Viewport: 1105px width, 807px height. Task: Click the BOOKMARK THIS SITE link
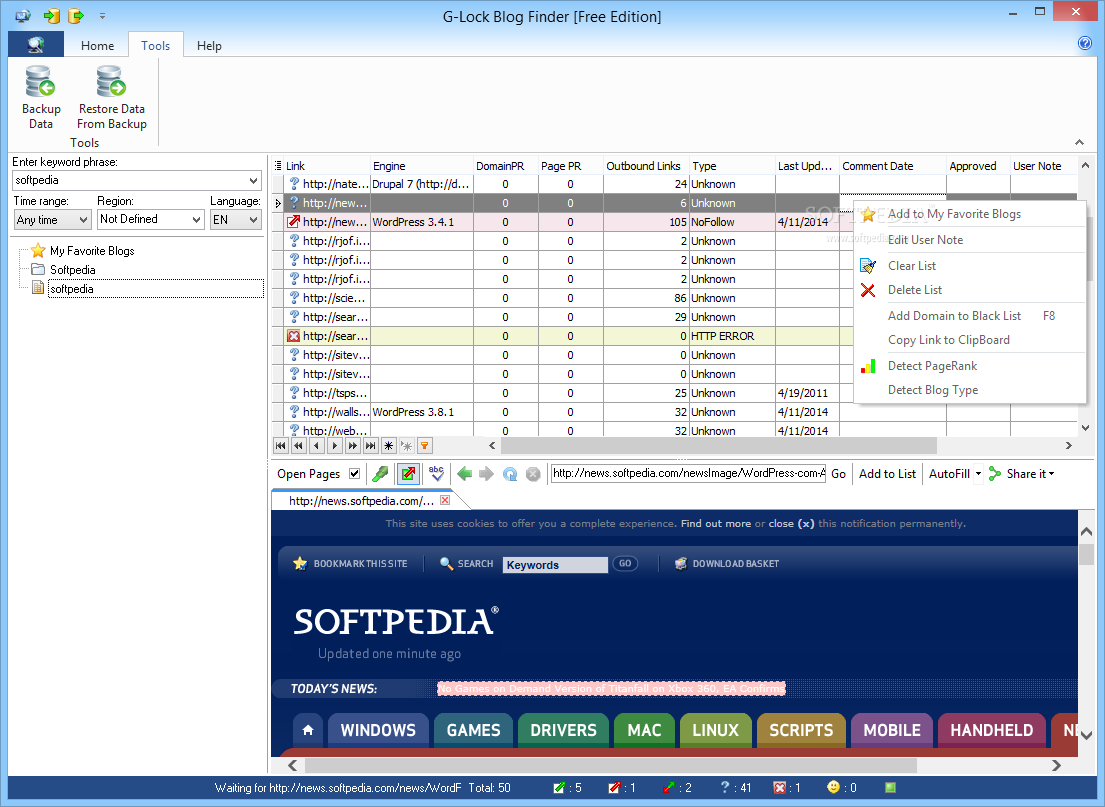point(350,564)
